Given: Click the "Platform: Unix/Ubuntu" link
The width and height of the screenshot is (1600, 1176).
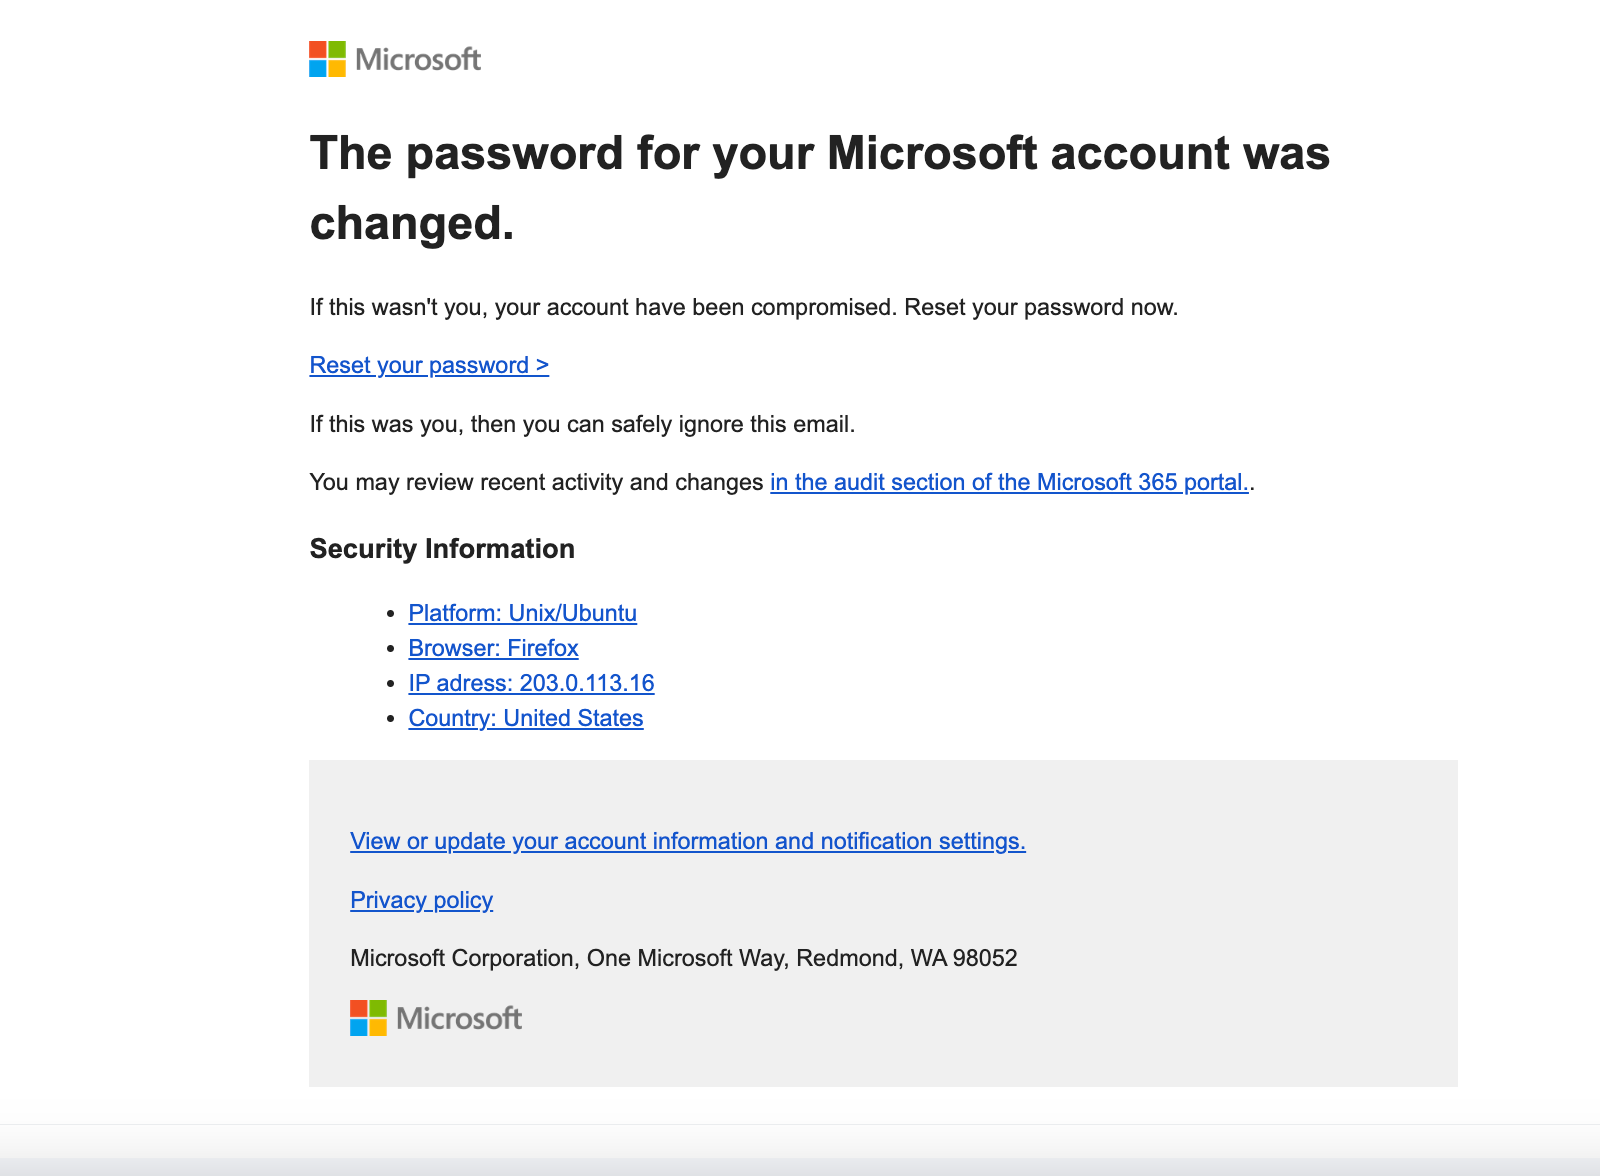Looking at the screenshot, I should pos(522,613).
